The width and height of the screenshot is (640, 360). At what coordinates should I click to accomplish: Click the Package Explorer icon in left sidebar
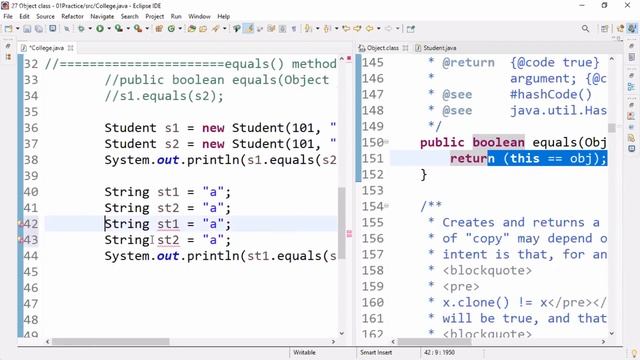[x=8, y=57]
